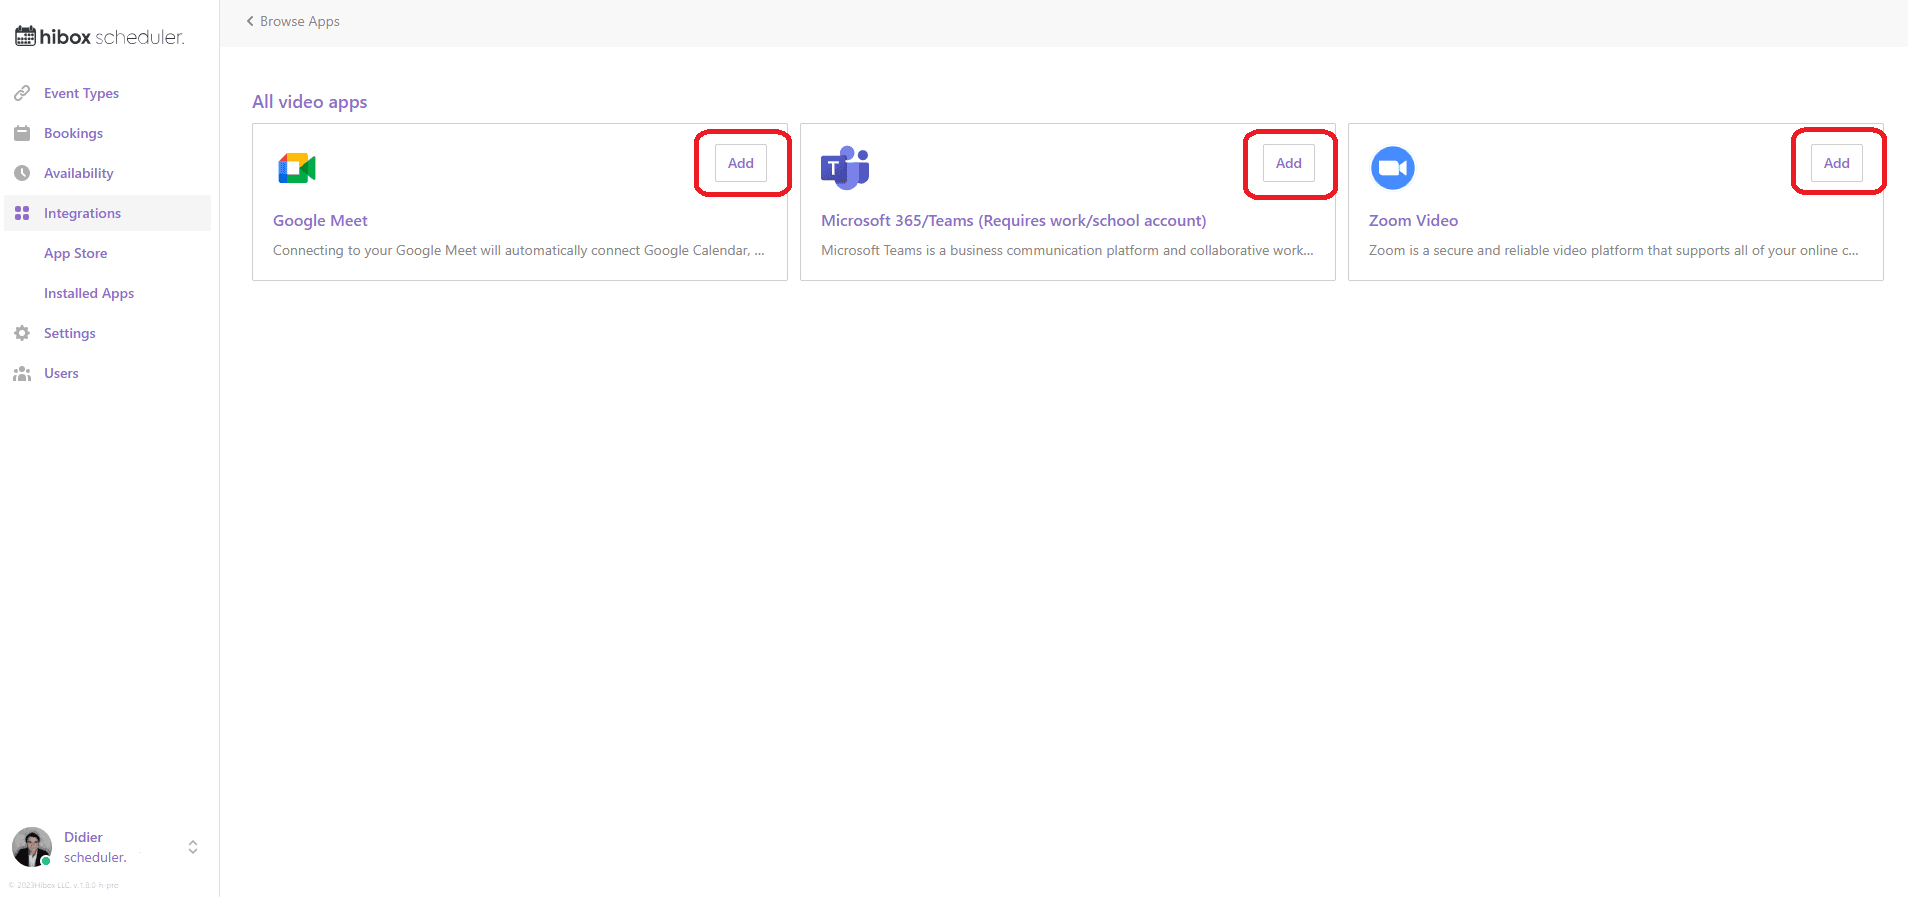The height and width of the screenshot is (897, 1908).
Task: Go back via Browse Apps chevron
Action: coord(250,21)
